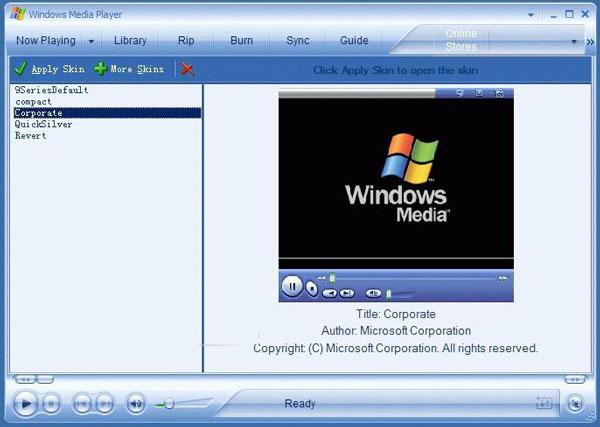This screenshot has height=427, width=600.
Task: Open the Guide tab
Action: point(354,41)
